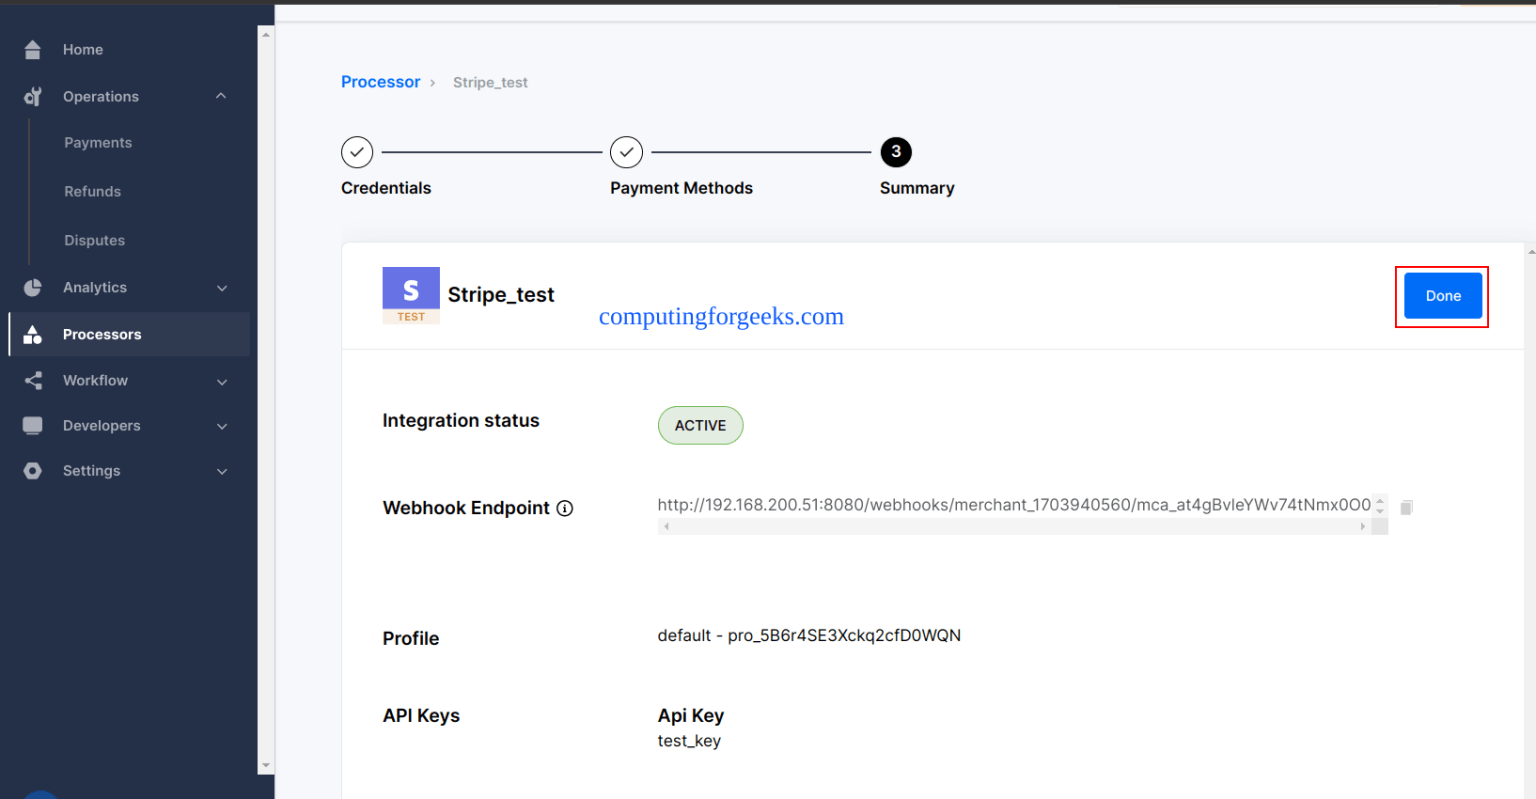
Task: Click the Operations icon in the sidebar
Action: (x=32, y=96)
